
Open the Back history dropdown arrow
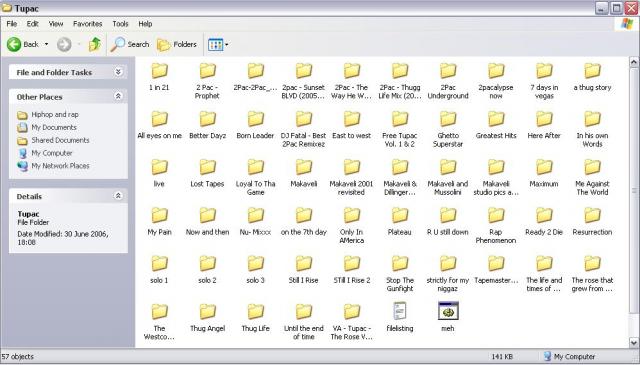(47, 44)
